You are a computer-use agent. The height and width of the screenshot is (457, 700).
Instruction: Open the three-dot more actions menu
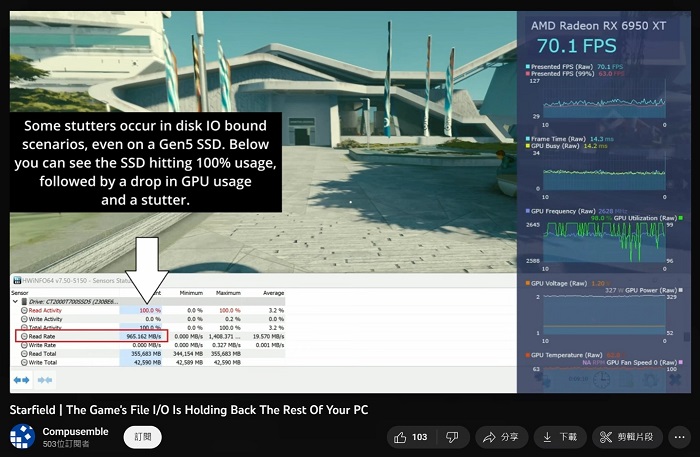click(679, 437)
